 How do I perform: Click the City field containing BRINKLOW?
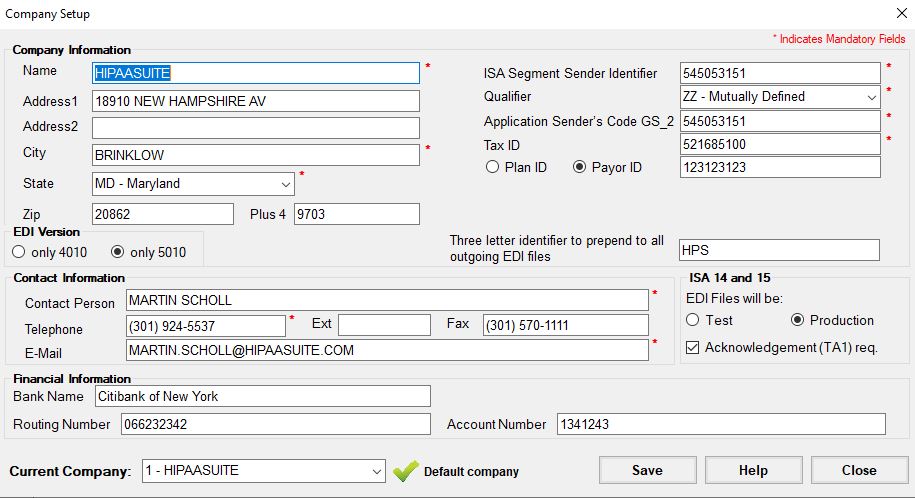tap(256, 155)
